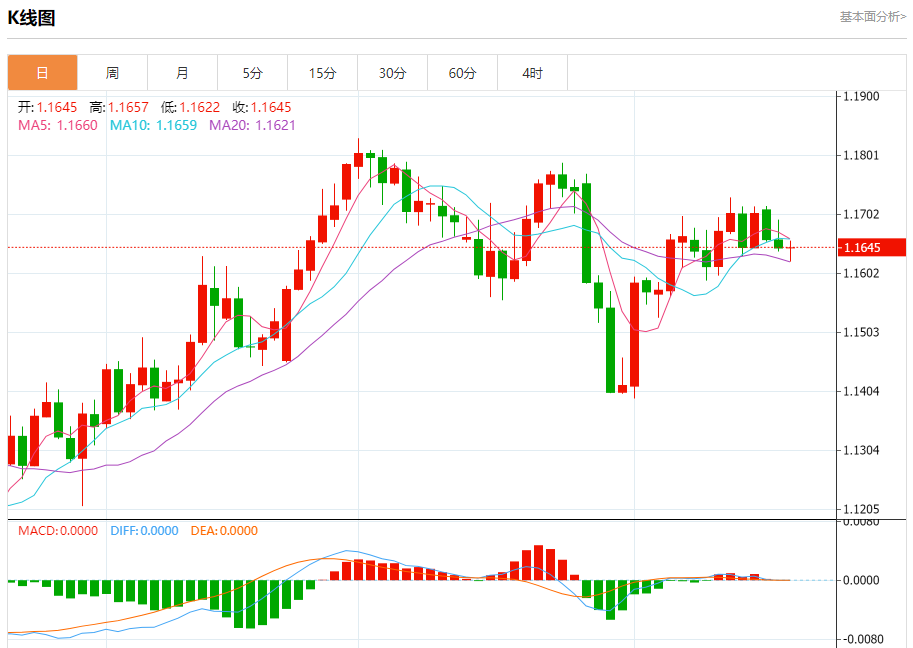This screenshot has height=648, width=913.
Task: Click the K线图 heading
Action: (31, 17)
